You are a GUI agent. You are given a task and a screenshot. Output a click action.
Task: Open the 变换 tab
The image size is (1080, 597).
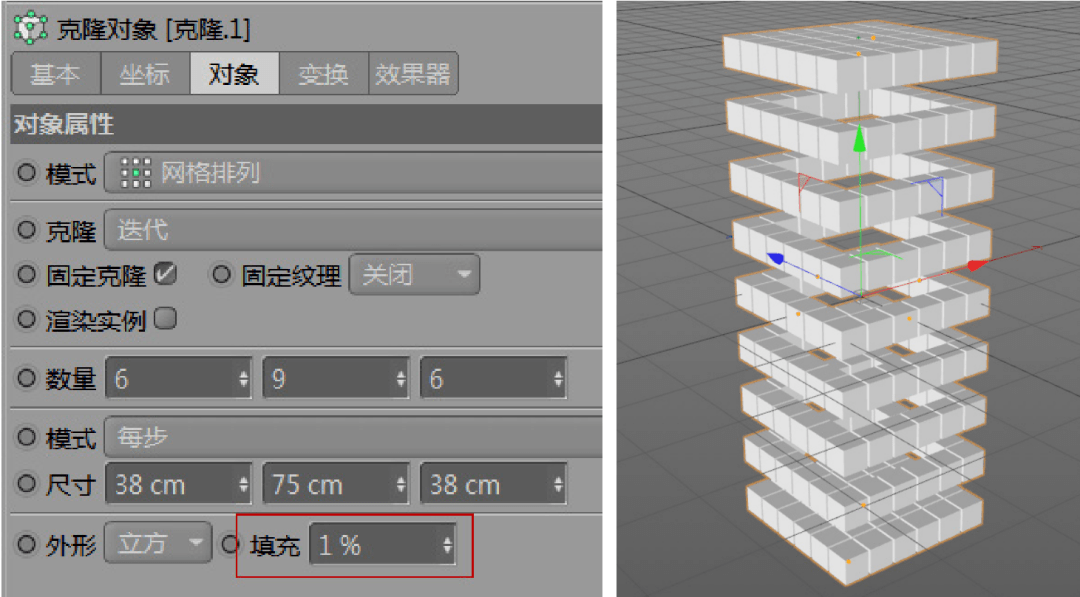coord(324,74)
